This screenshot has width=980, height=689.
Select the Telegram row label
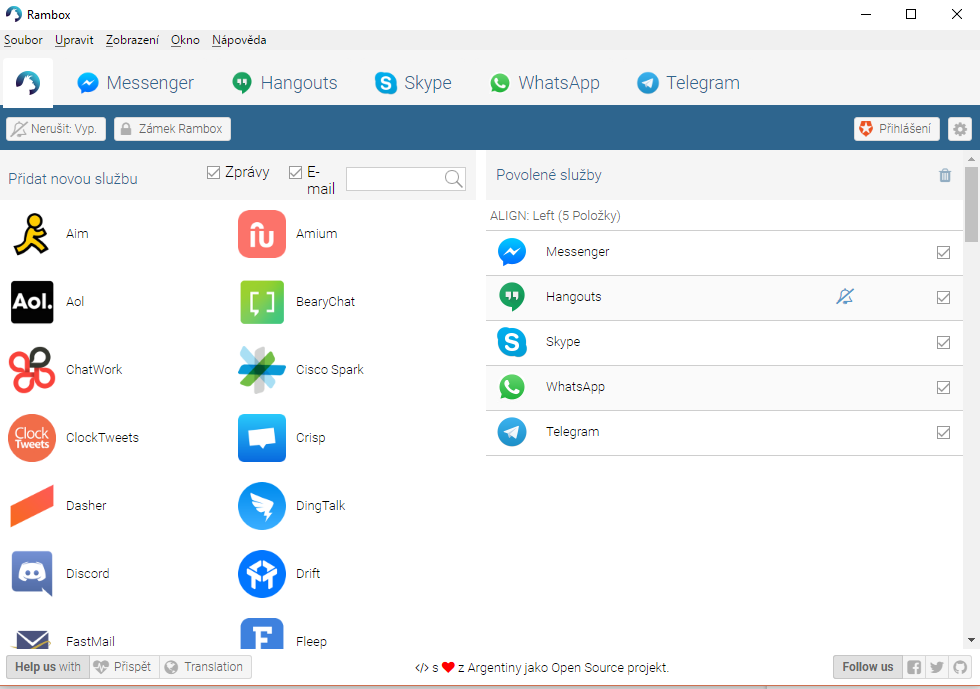coord(572,432)
